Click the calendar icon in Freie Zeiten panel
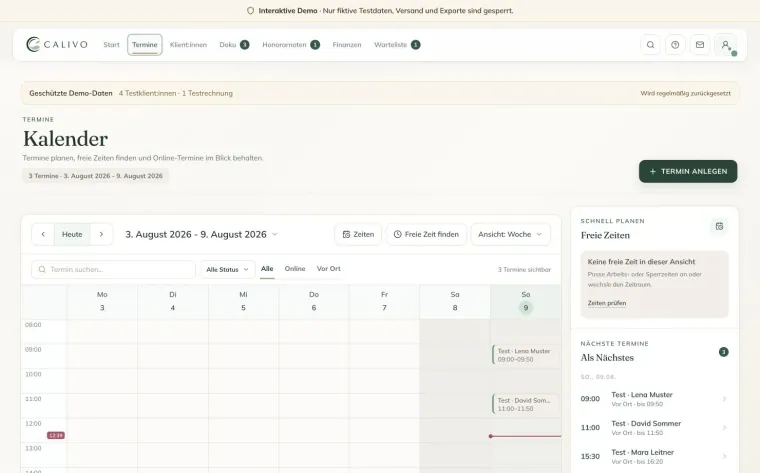Image resolution: width=760 pixels, height=473 pixels. (x=719, y=226)
